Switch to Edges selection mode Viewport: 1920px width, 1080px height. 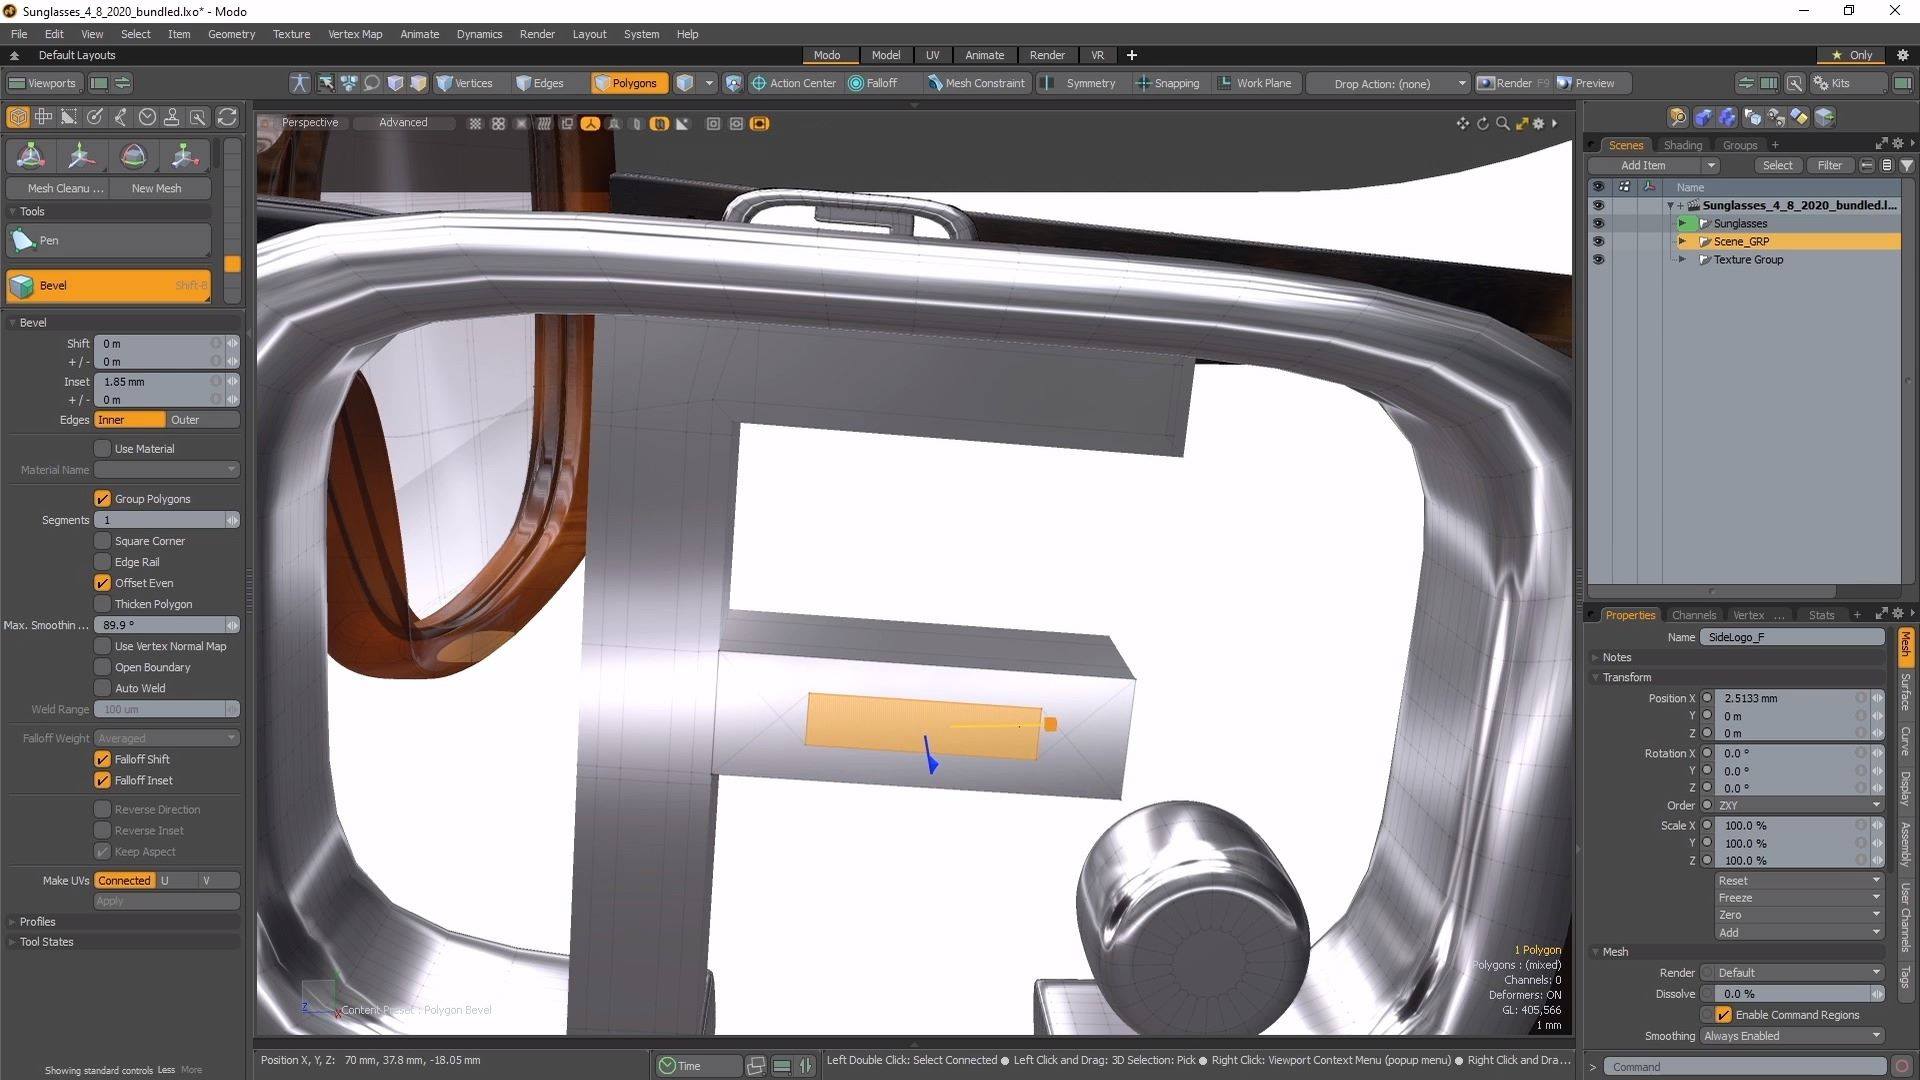(540, 83)
